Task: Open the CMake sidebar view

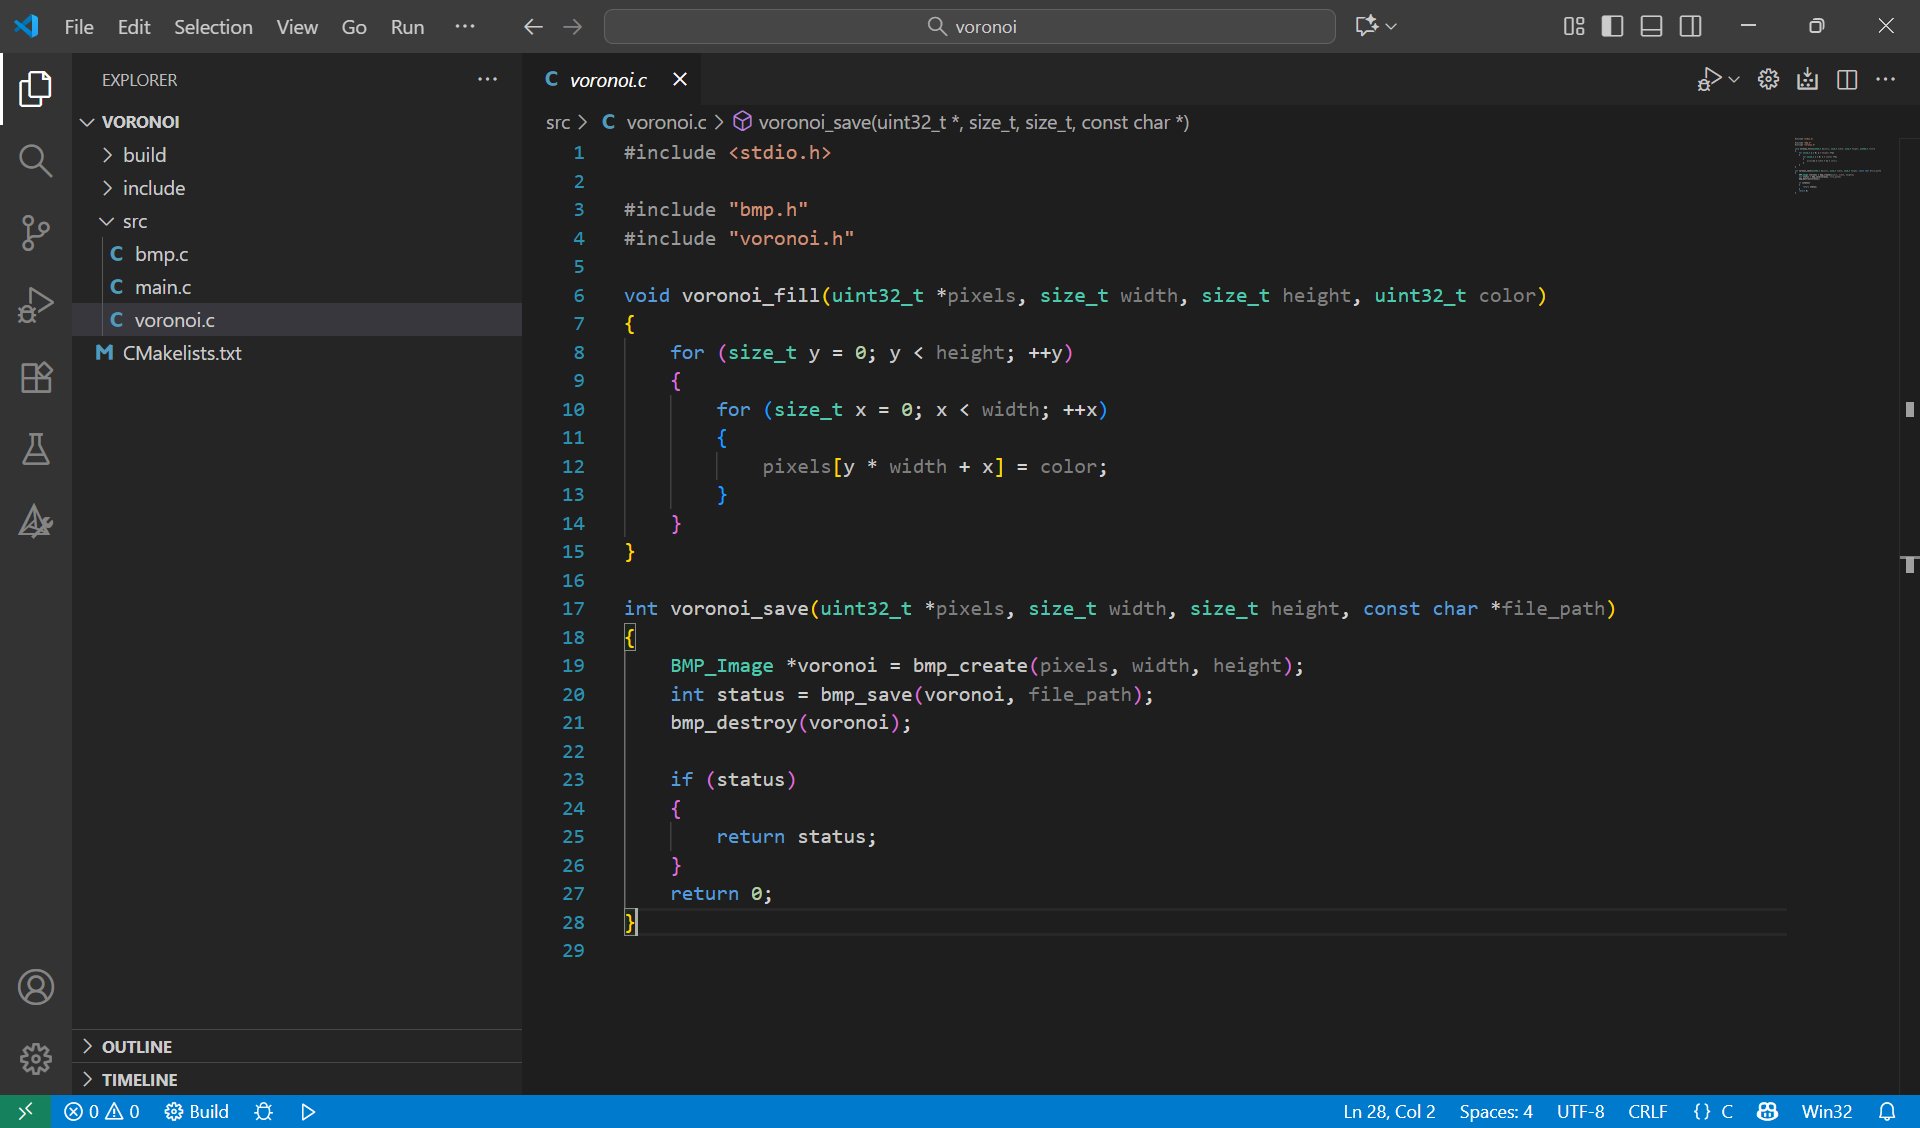Action: [x=36, y=522]
